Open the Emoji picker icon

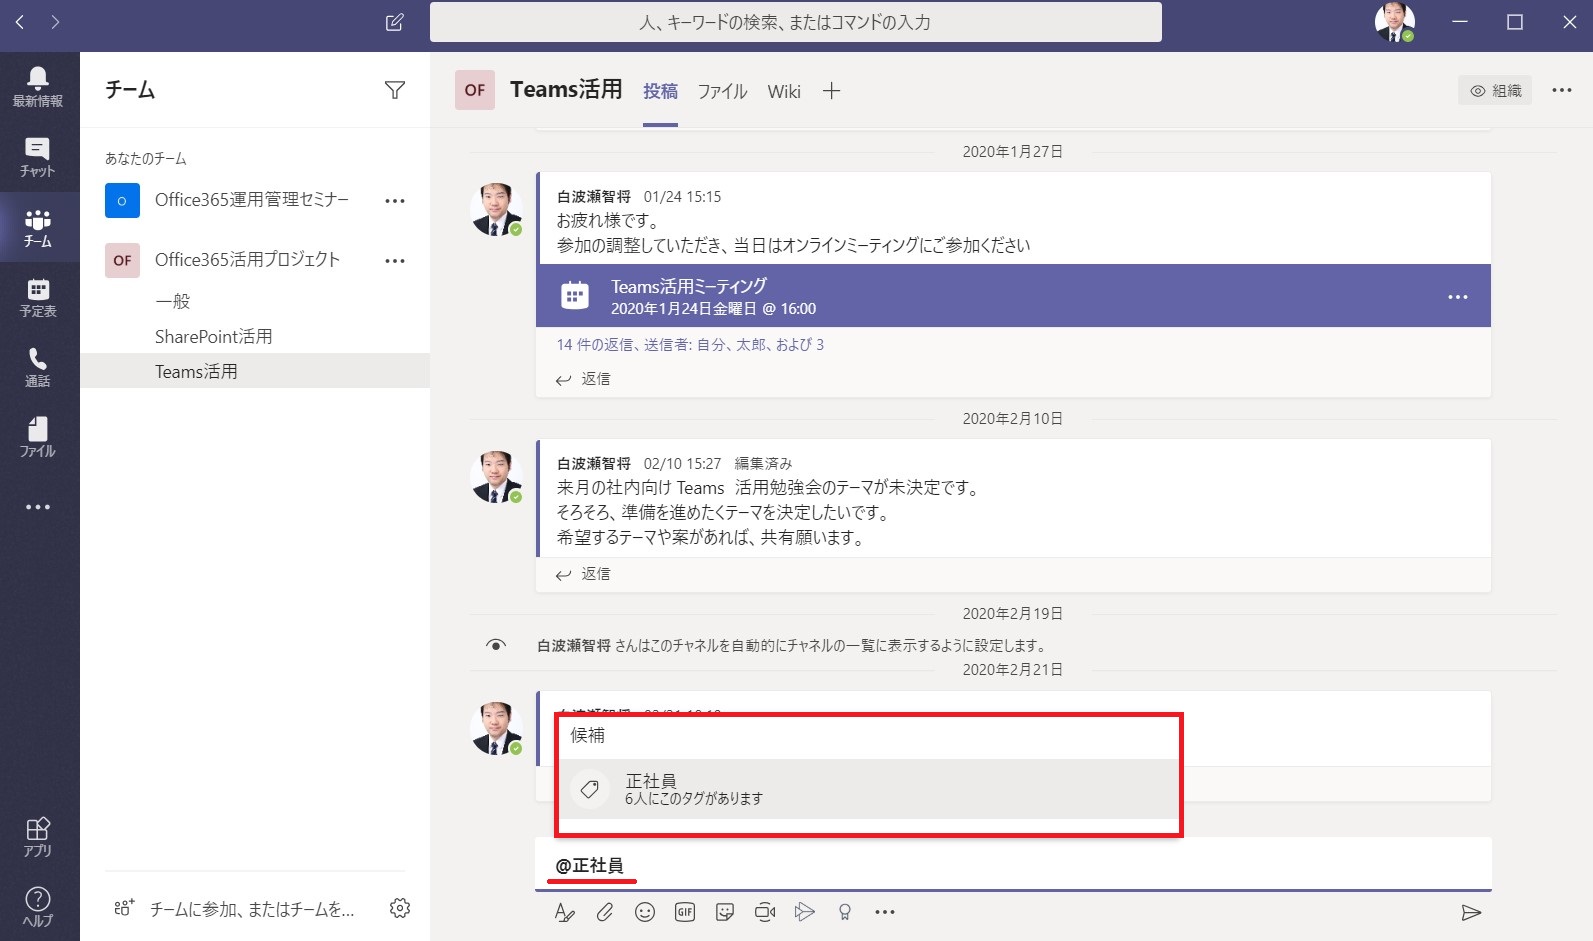[645, 912]
